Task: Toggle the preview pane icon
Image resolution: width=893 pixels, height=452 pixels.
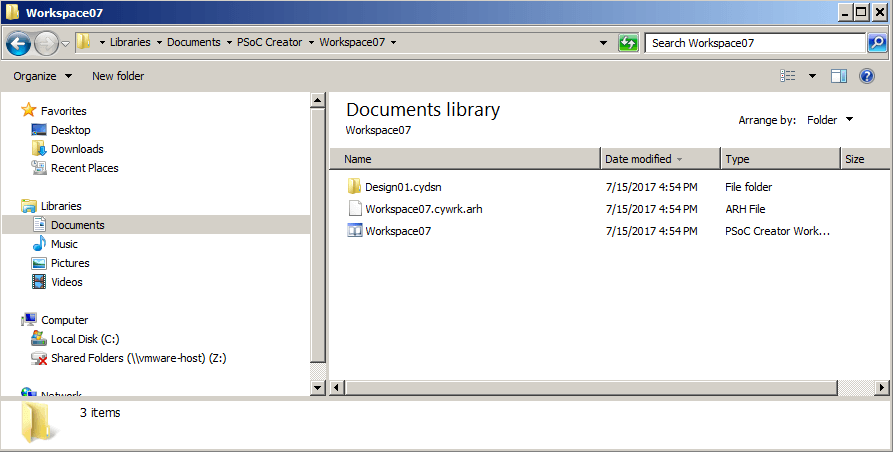Action: point(839,76)
